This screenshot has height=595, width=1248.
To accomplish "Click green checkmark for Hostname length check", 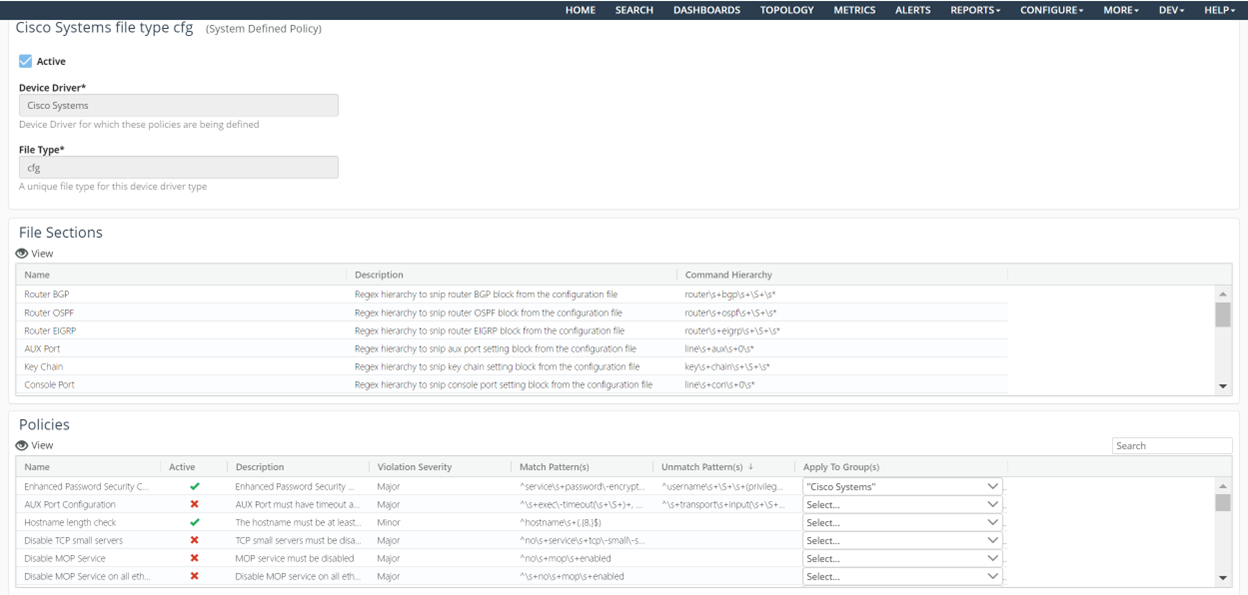I will [194, 523].
